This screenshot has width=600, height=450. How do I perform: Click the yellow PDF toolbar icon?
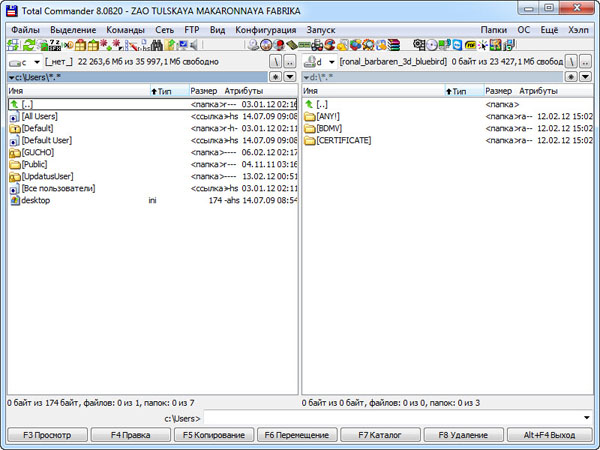(470, 46)
